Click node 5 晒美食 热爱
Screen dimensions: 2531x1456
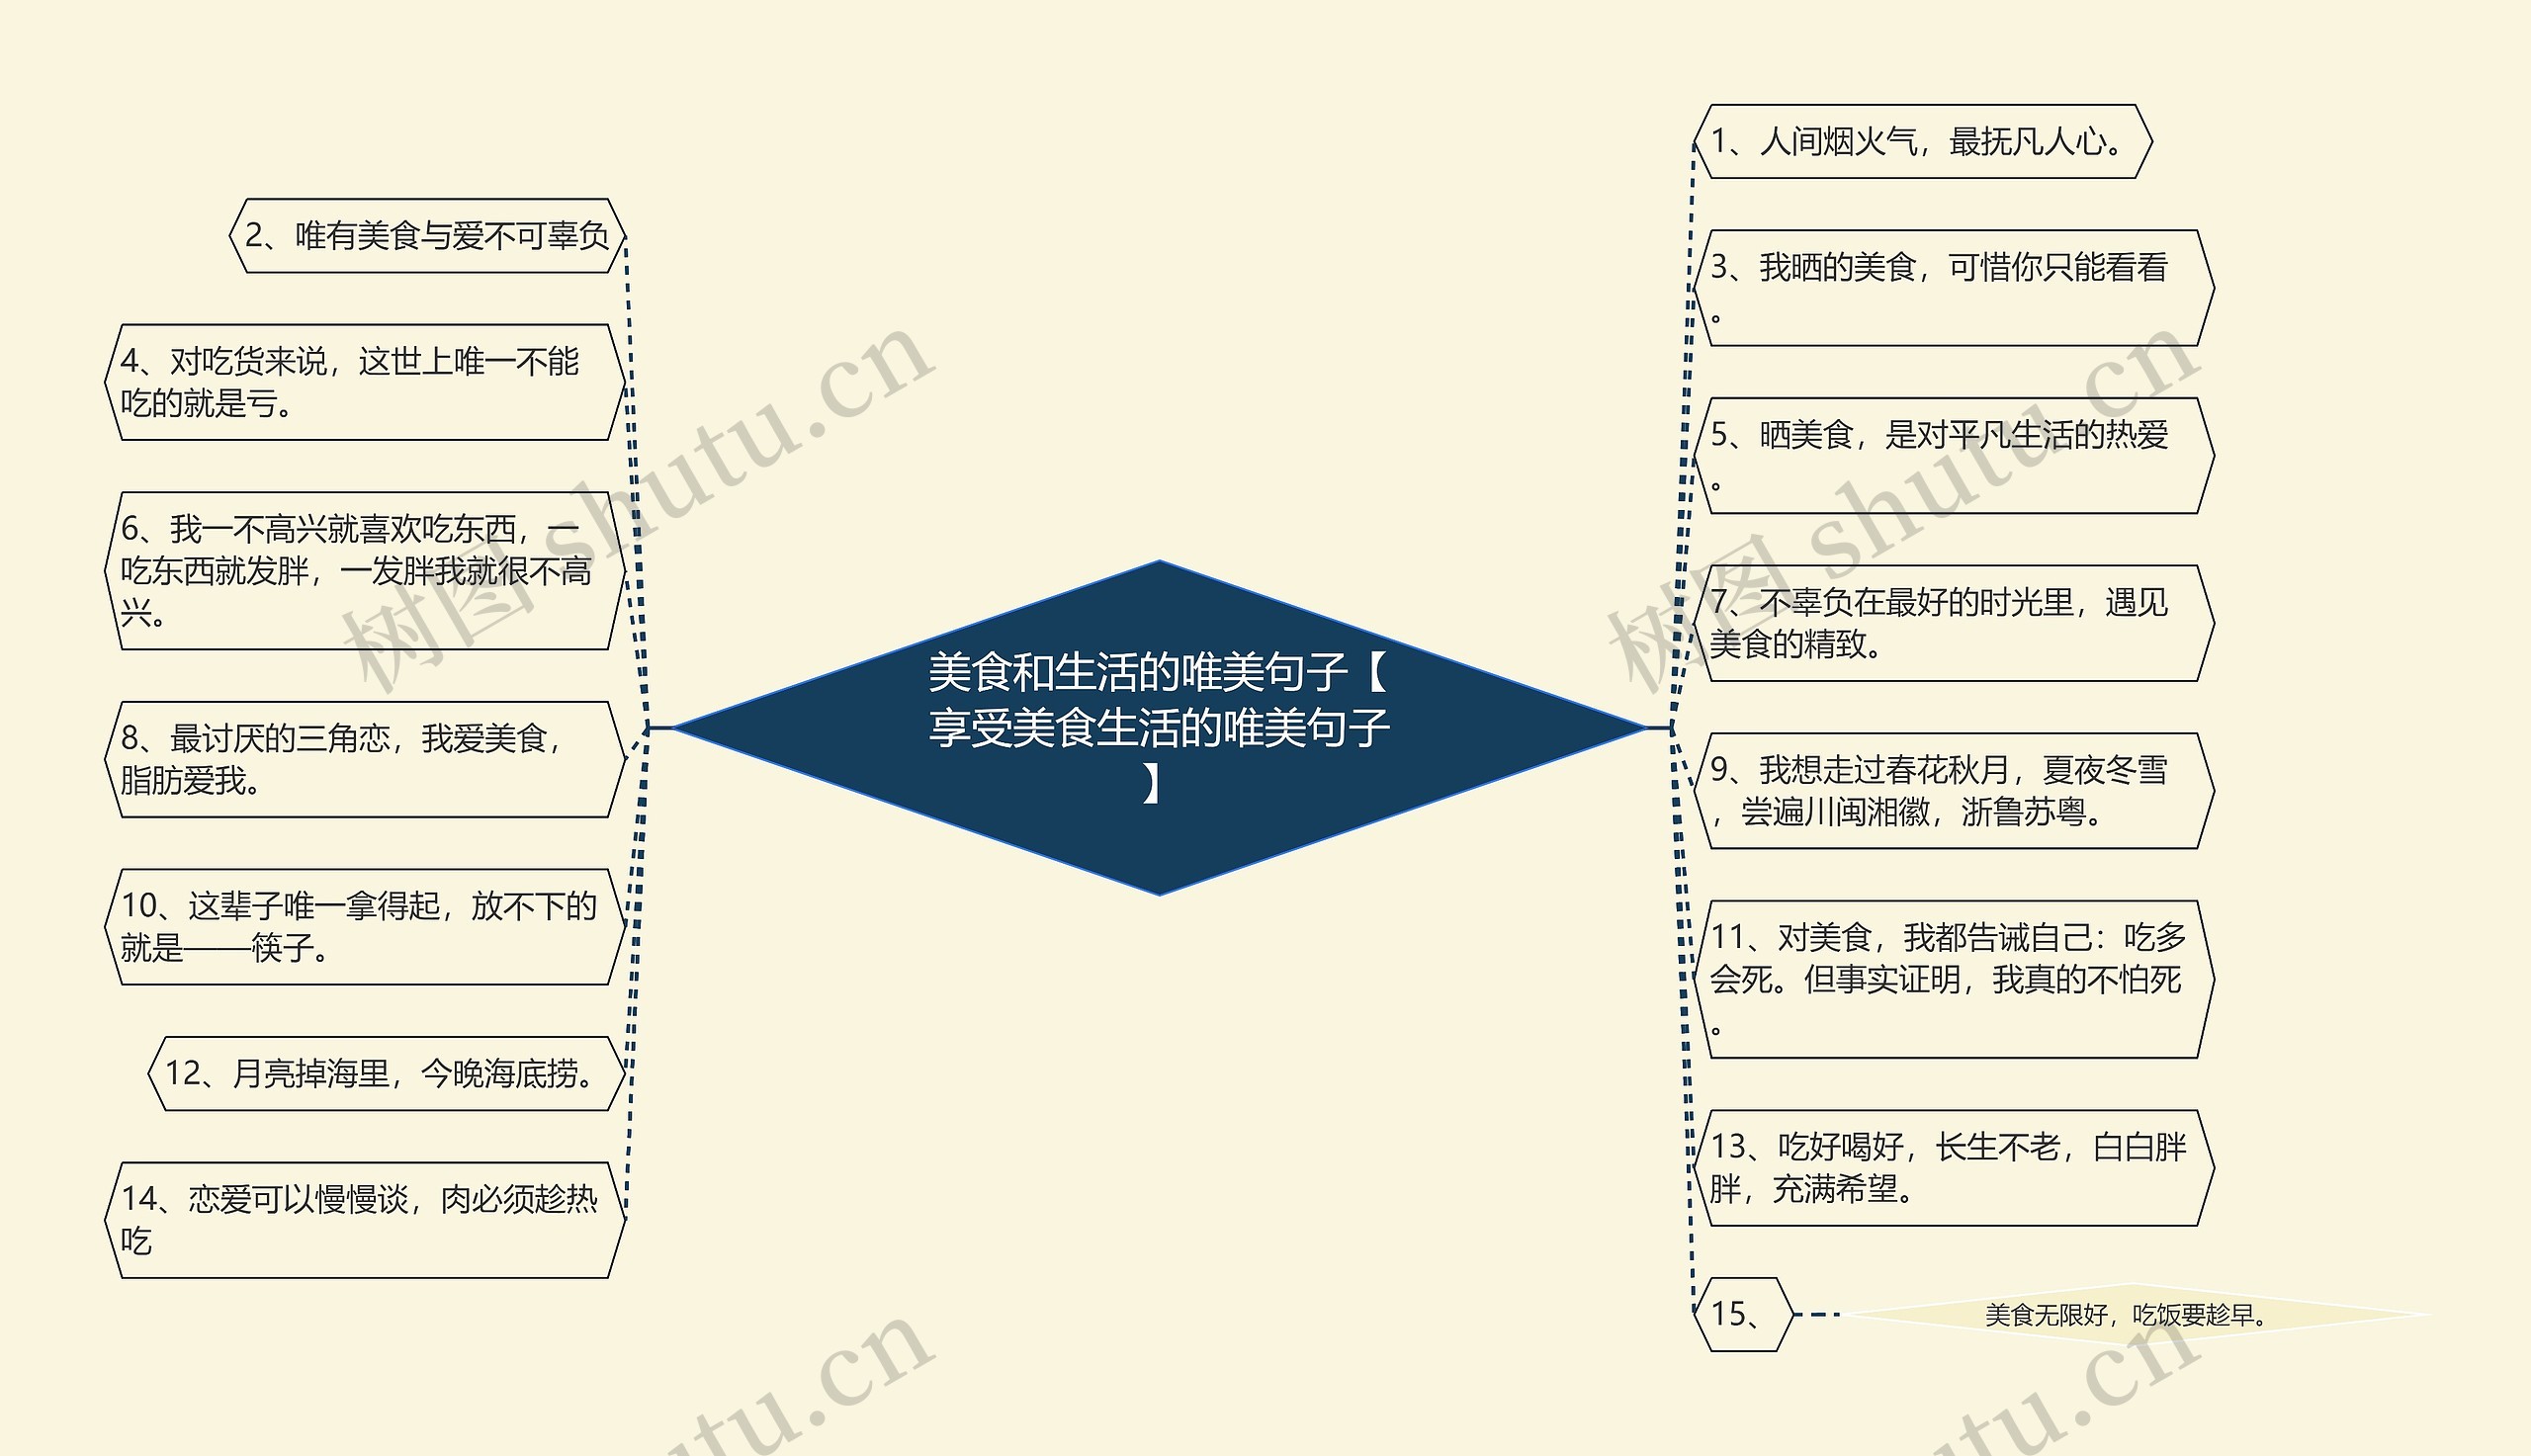1953,456
